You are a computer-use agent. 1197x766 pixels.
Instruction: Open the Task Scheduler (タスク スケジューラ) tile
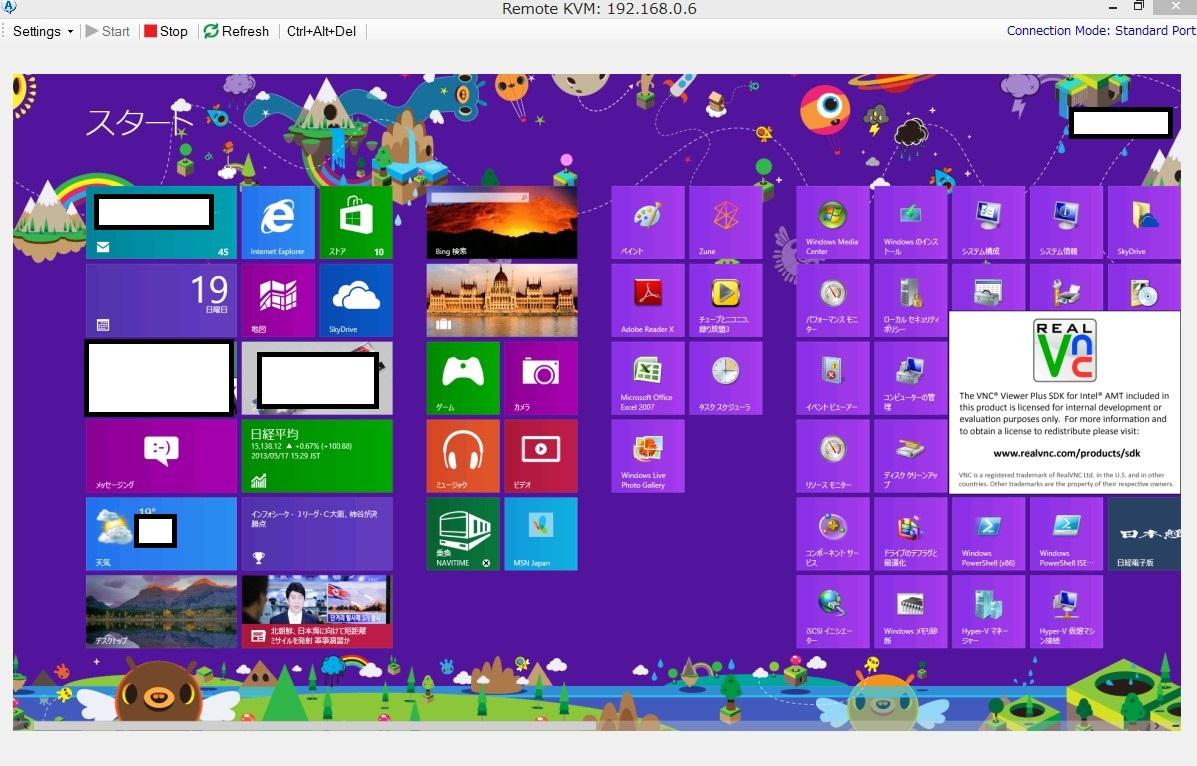click(x=725, y=378)
